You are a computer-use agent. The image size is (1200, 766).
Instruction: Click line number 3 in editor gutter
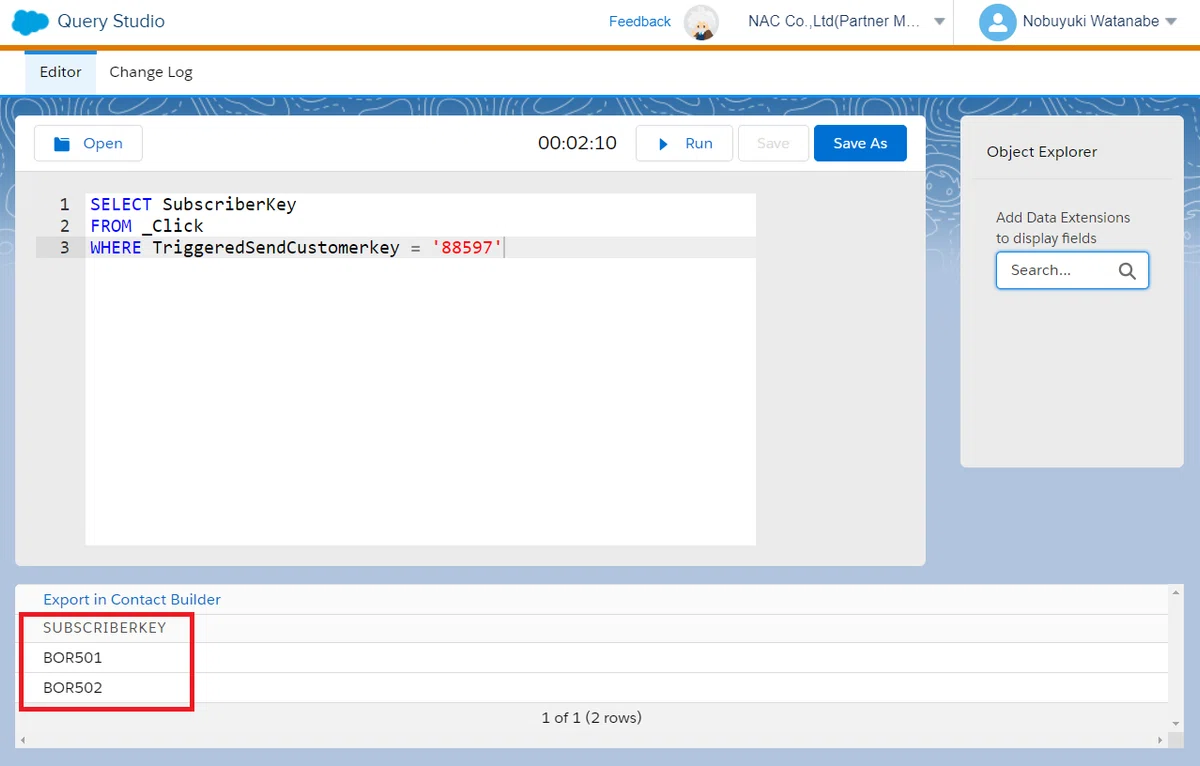pos(64,247)
